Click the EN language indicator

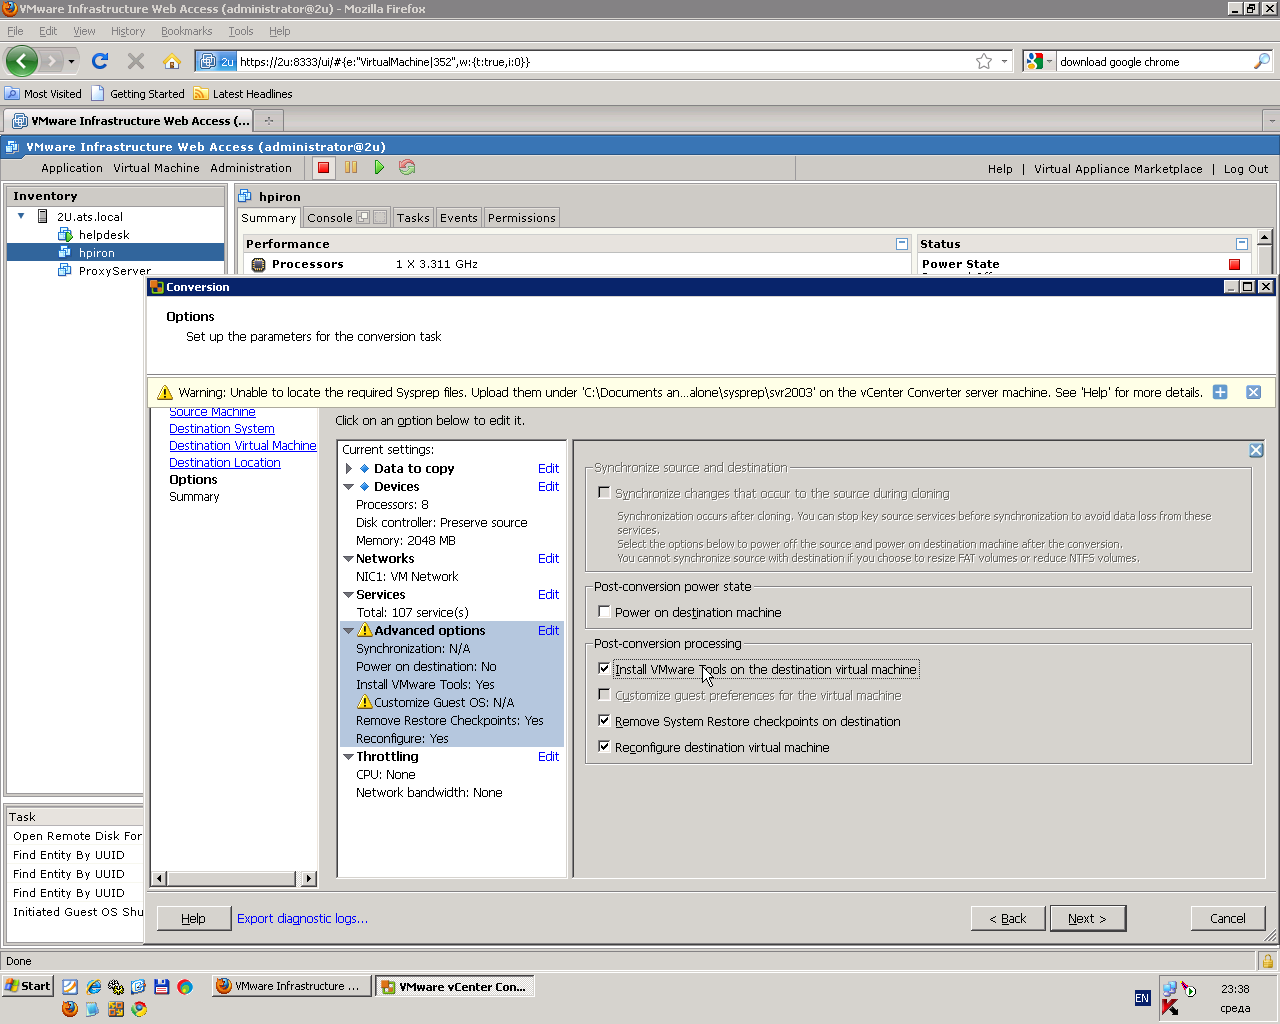1142,998
